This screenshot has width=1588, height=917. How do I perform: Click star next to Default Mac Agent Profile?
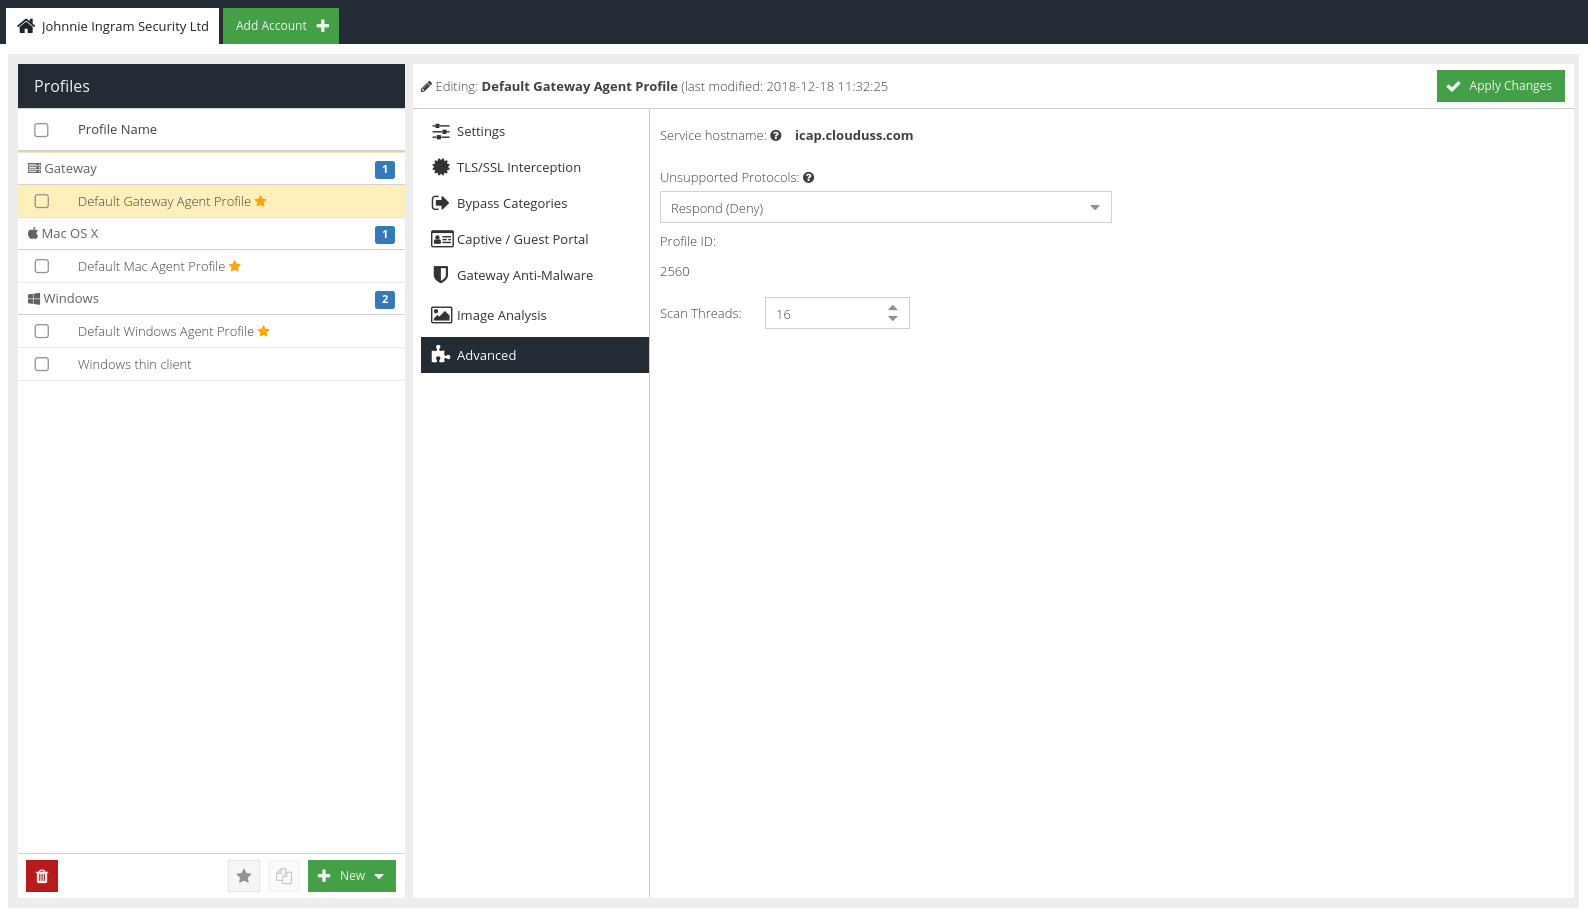point(235,266)
